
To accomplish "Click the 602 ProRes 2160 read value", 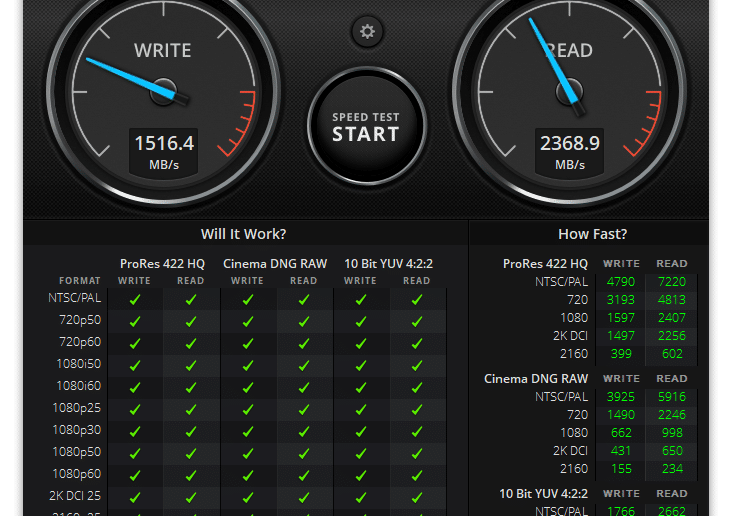I will (672, 353).
